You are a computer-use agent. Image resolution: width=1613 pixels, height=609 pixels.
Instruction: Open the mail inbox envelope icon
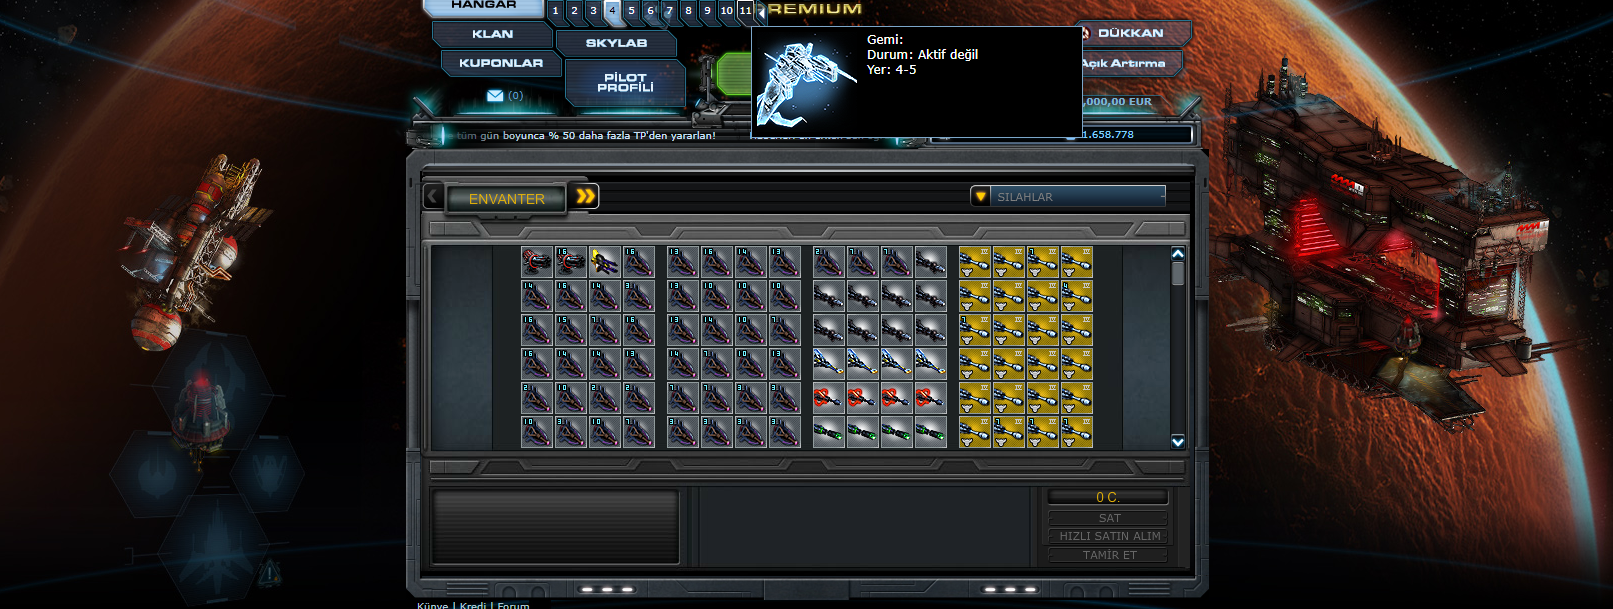pyautogui.click(x=495, y=96)
